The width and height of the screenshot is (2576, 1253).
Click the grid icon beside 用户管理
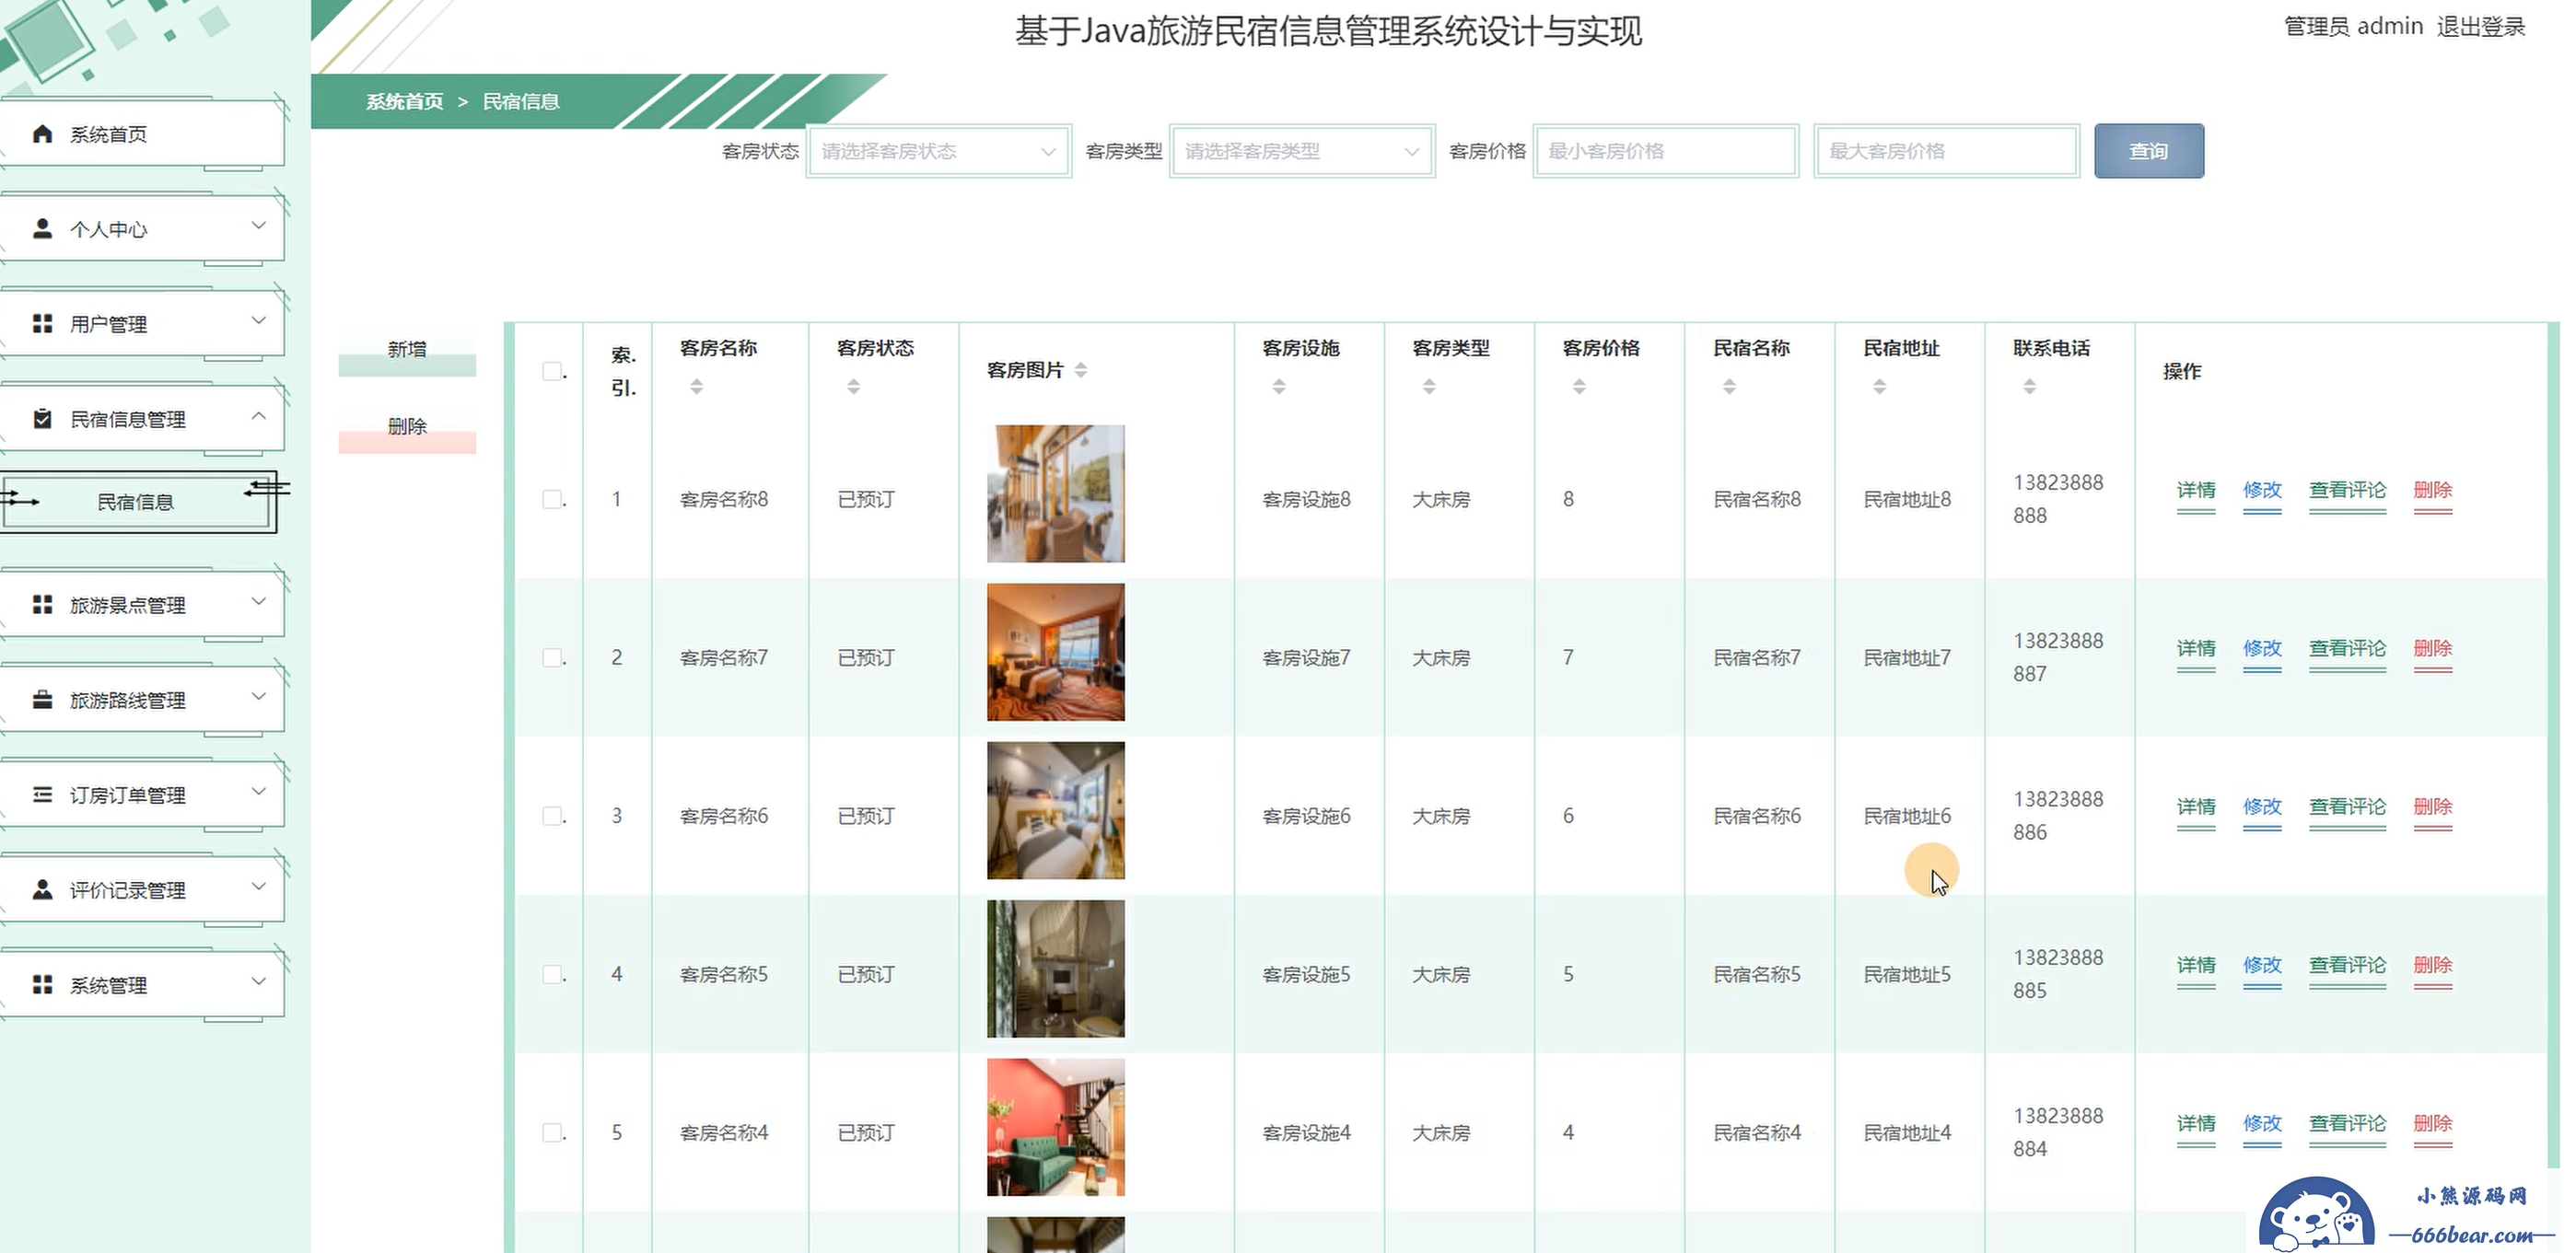(42, 324)
